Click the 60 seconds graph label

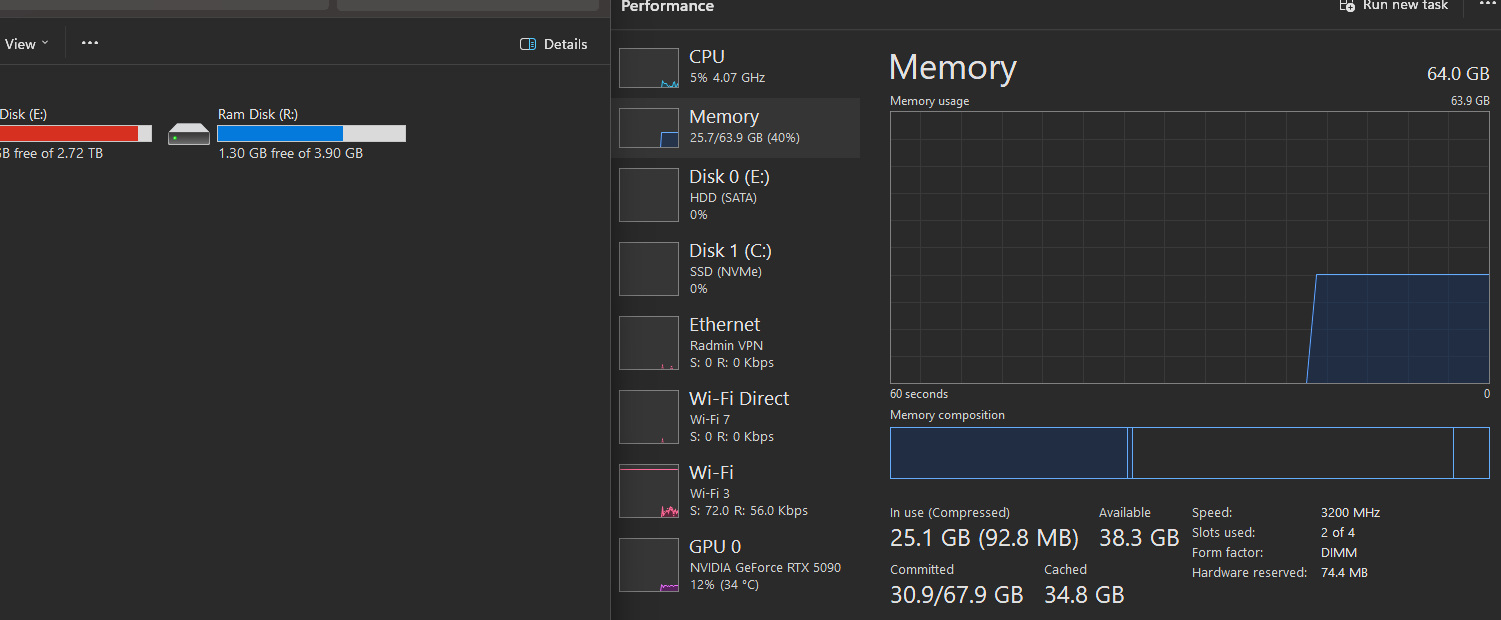click(919, 394)
